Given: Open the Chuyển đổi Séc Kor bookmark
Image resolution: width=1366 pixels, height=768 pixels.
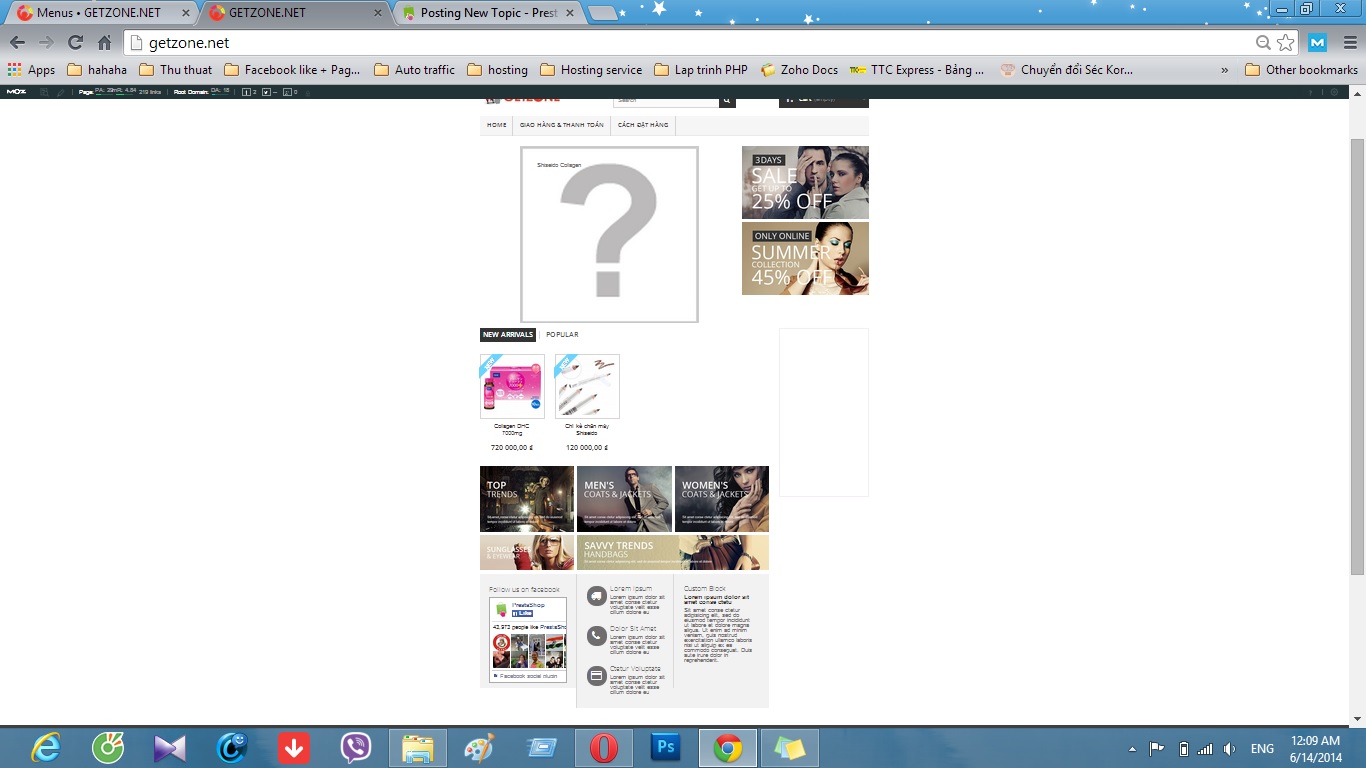Looking at the screenshot, I should click(1067, 70).
